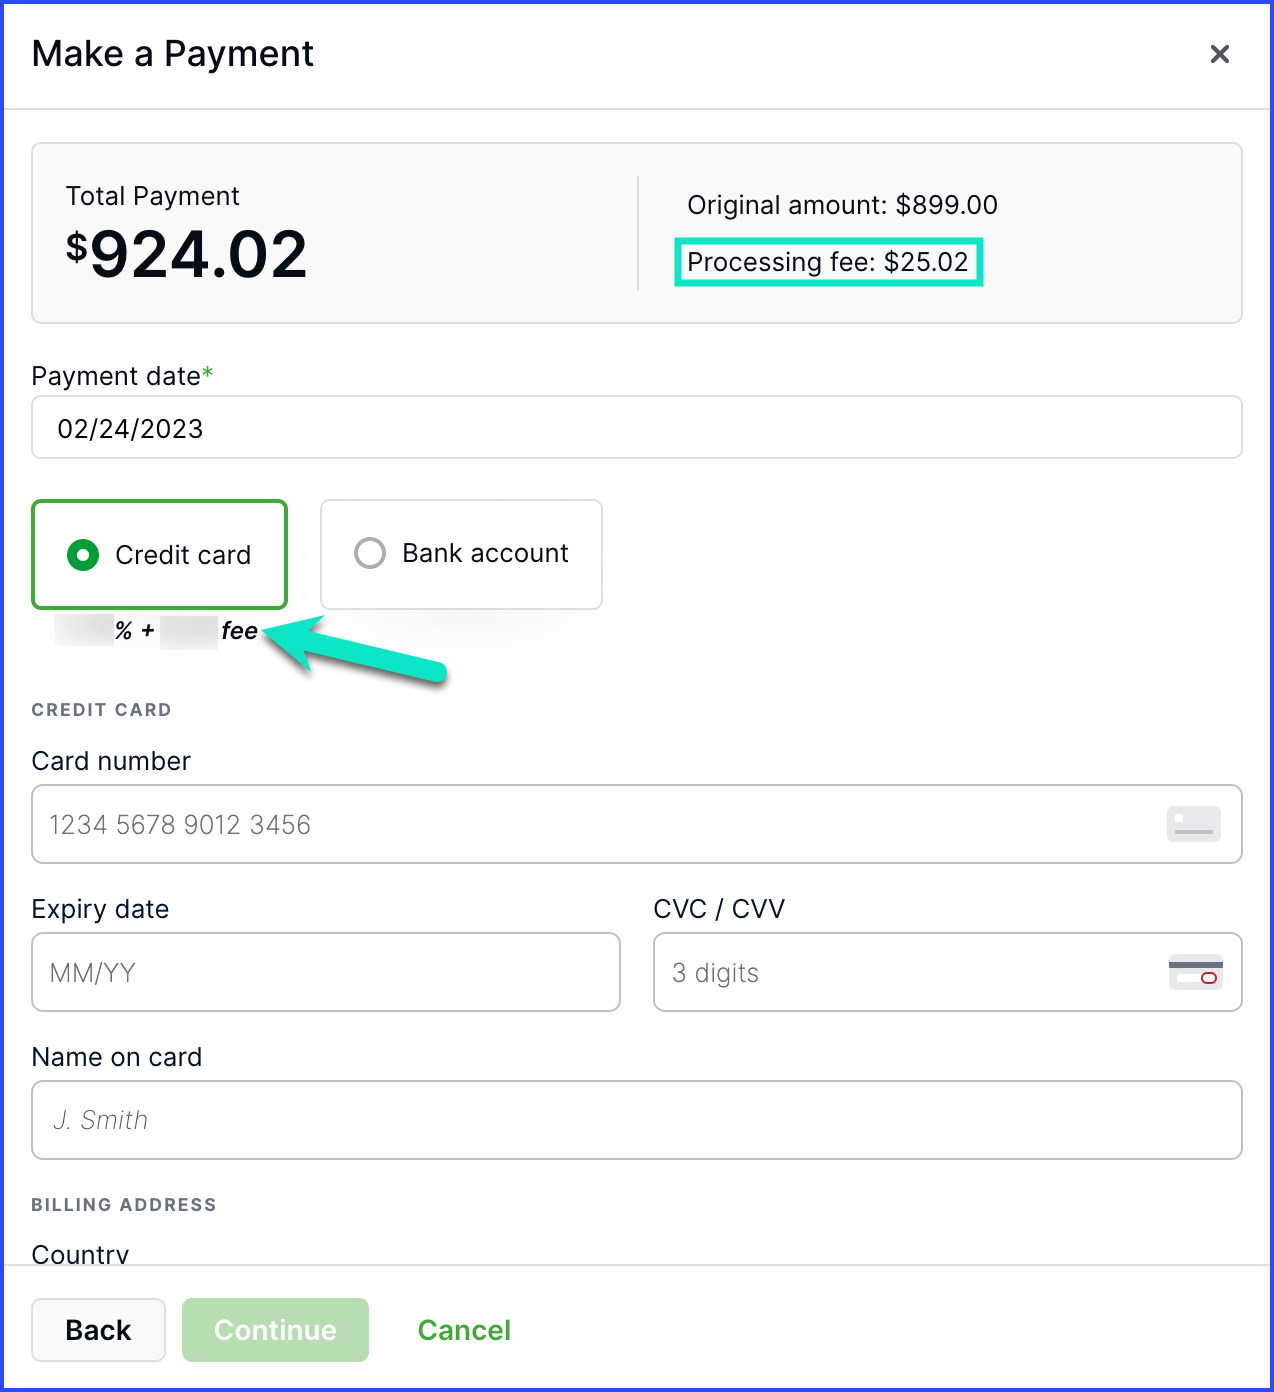
Task: Click the CVC card icon in CVV field
Action: 1196,971
